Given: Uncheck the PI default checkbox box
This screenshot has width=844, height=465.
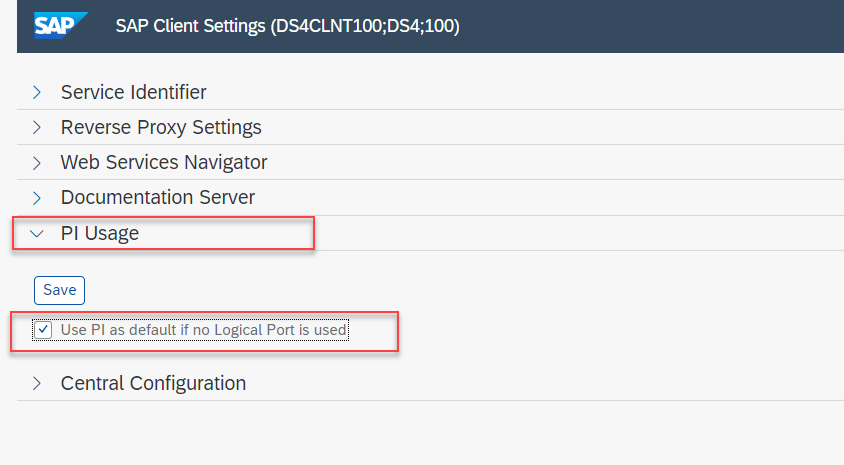Looking at the screenshot, I should [43, 330].
